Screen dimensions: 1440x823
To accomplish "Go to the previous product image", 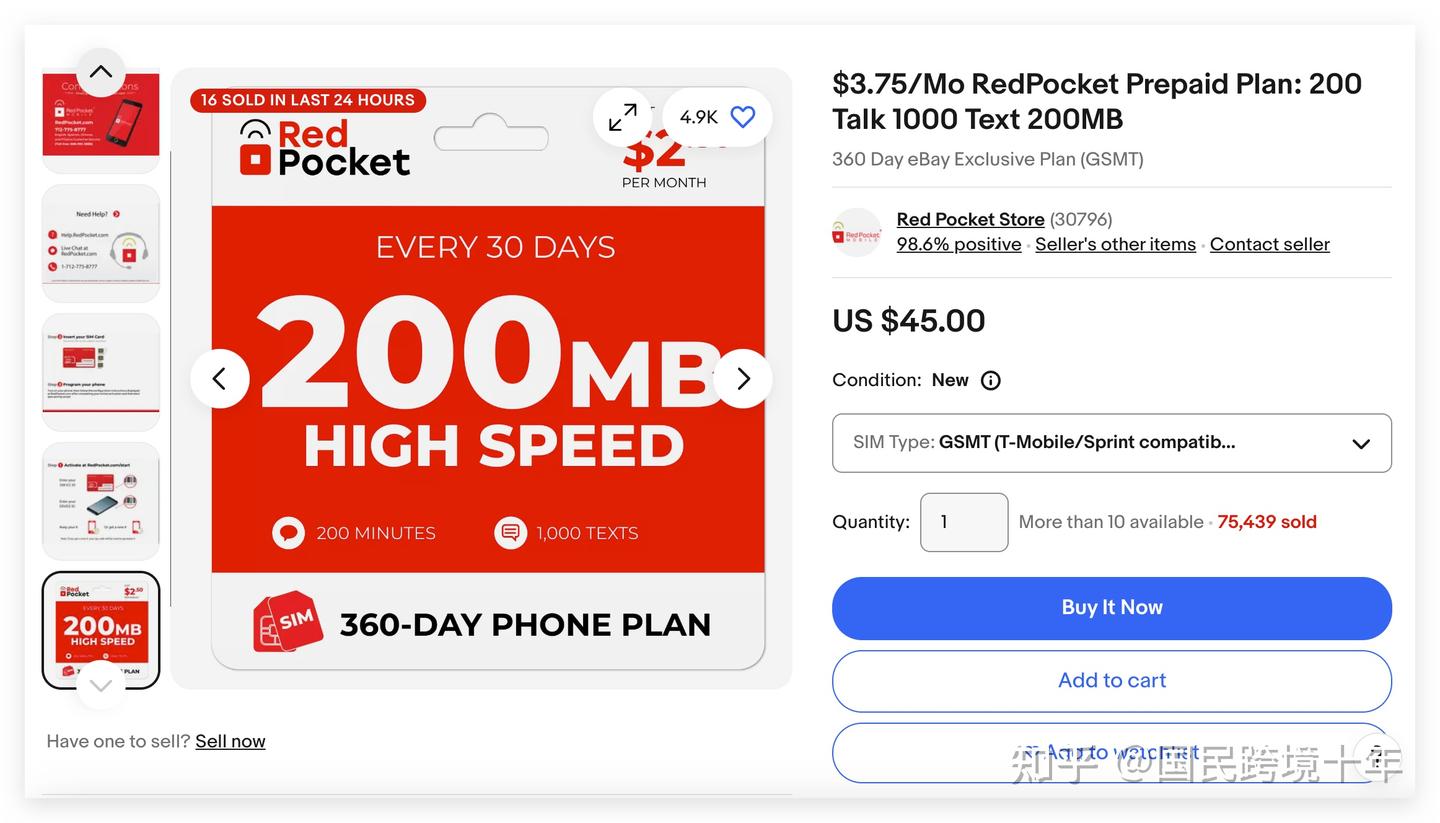I will click(219, 379).
